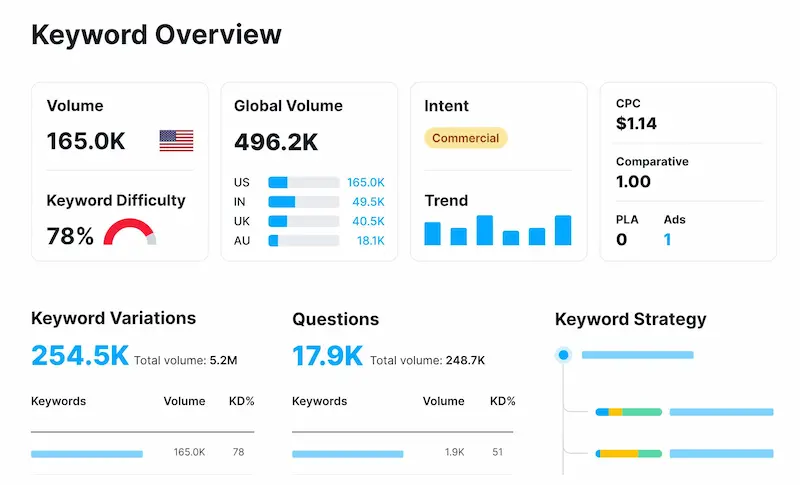The height and width of the screenshot is (485, 800).
Task: Click the red Keyword Difficulty gauge
Action: click(x=130, y=232)
